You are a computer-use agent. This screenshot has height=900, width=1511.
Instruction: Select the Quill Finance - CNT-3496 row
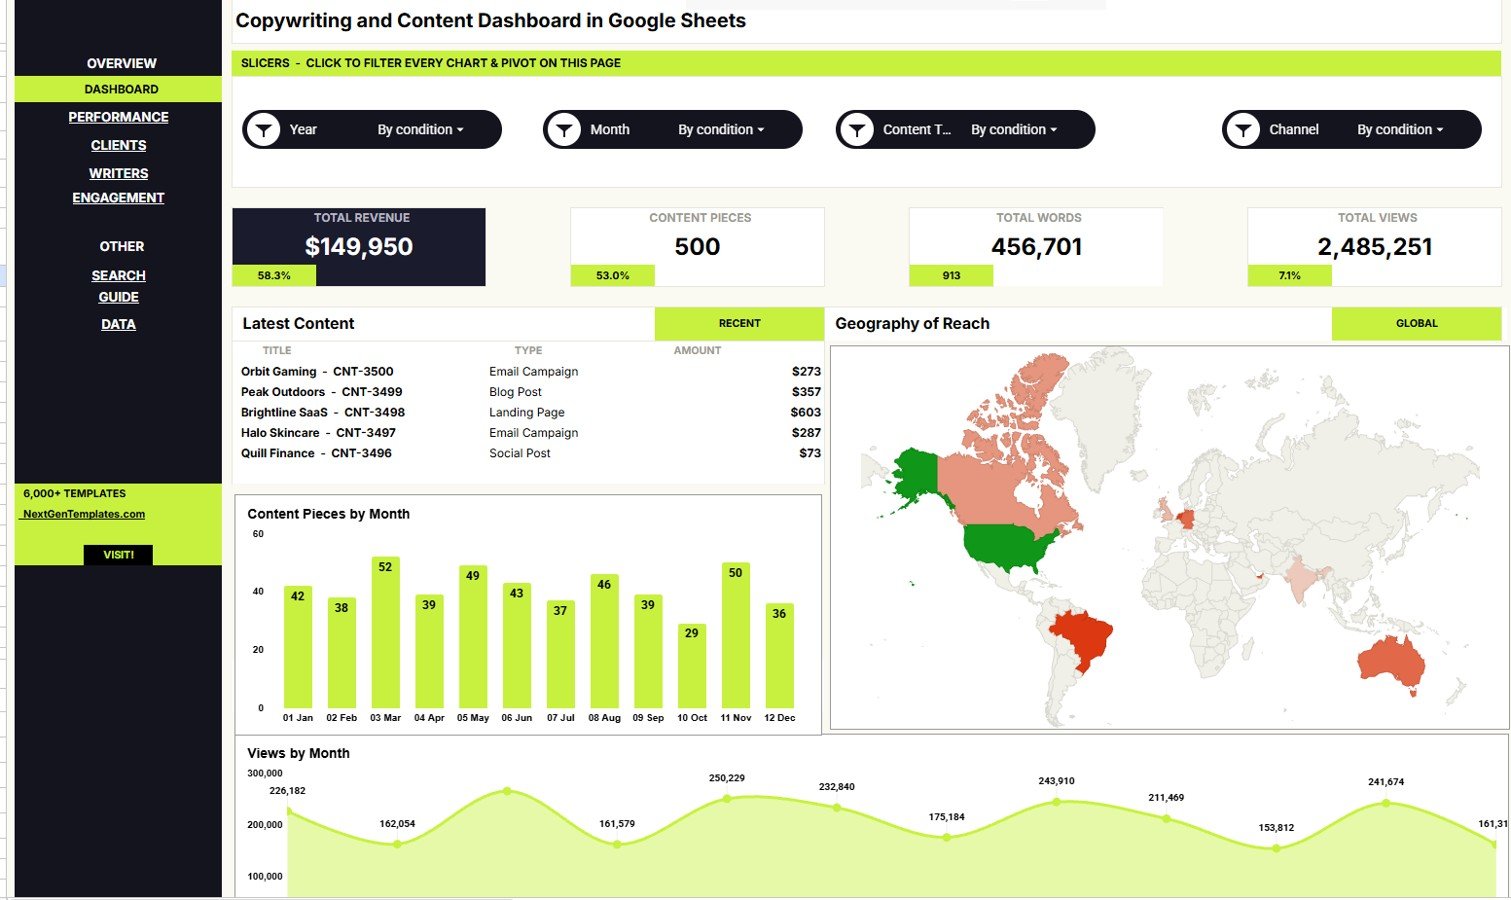click(529, 453)
